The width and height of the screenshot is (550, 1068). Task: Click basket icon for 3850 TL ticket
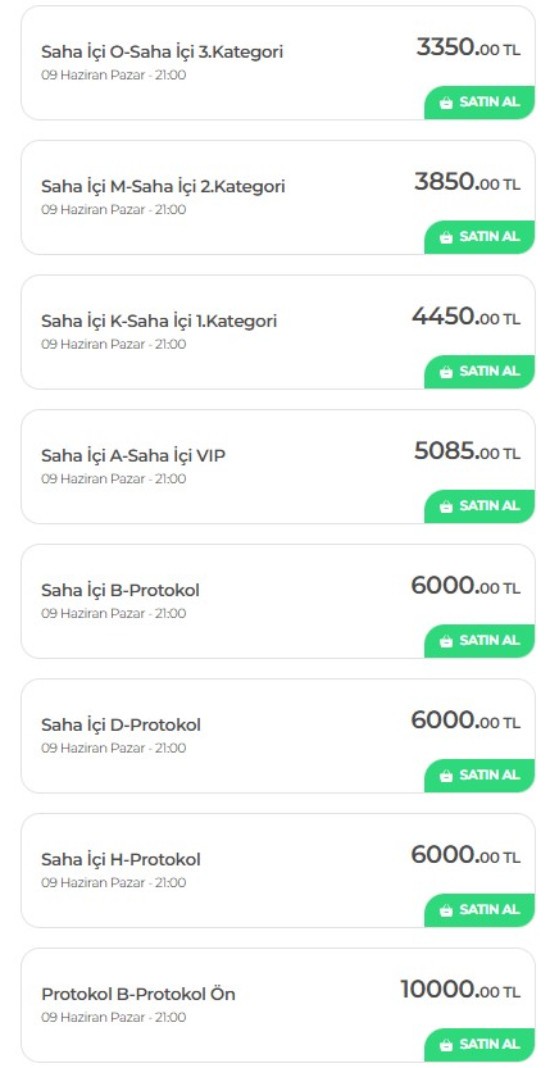tap(446, 238)
